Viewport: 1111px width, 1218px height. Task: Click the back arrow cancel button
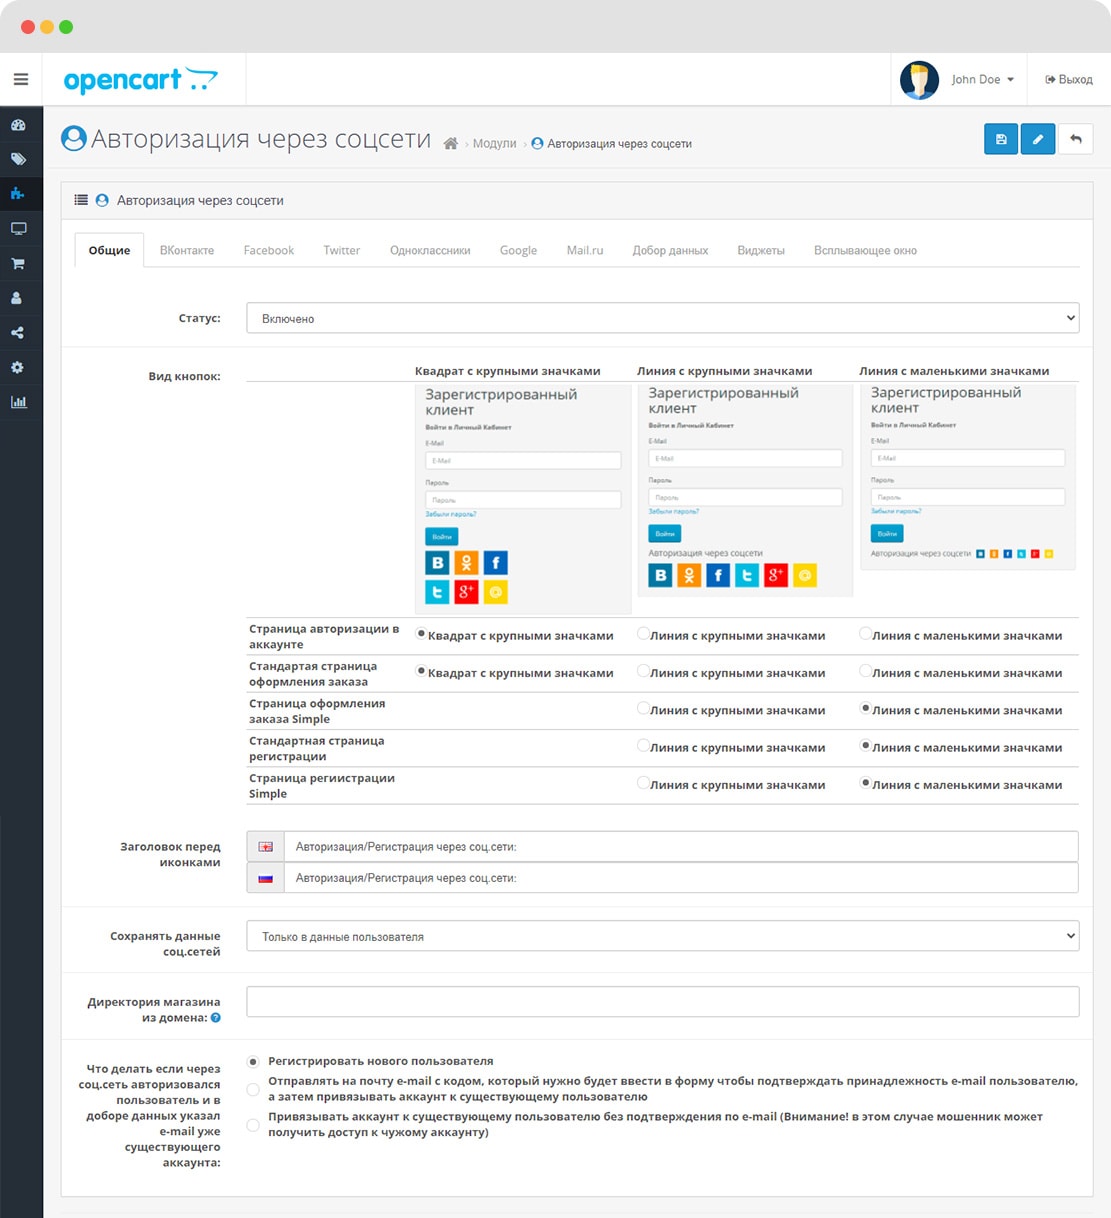coord(1076,139)
